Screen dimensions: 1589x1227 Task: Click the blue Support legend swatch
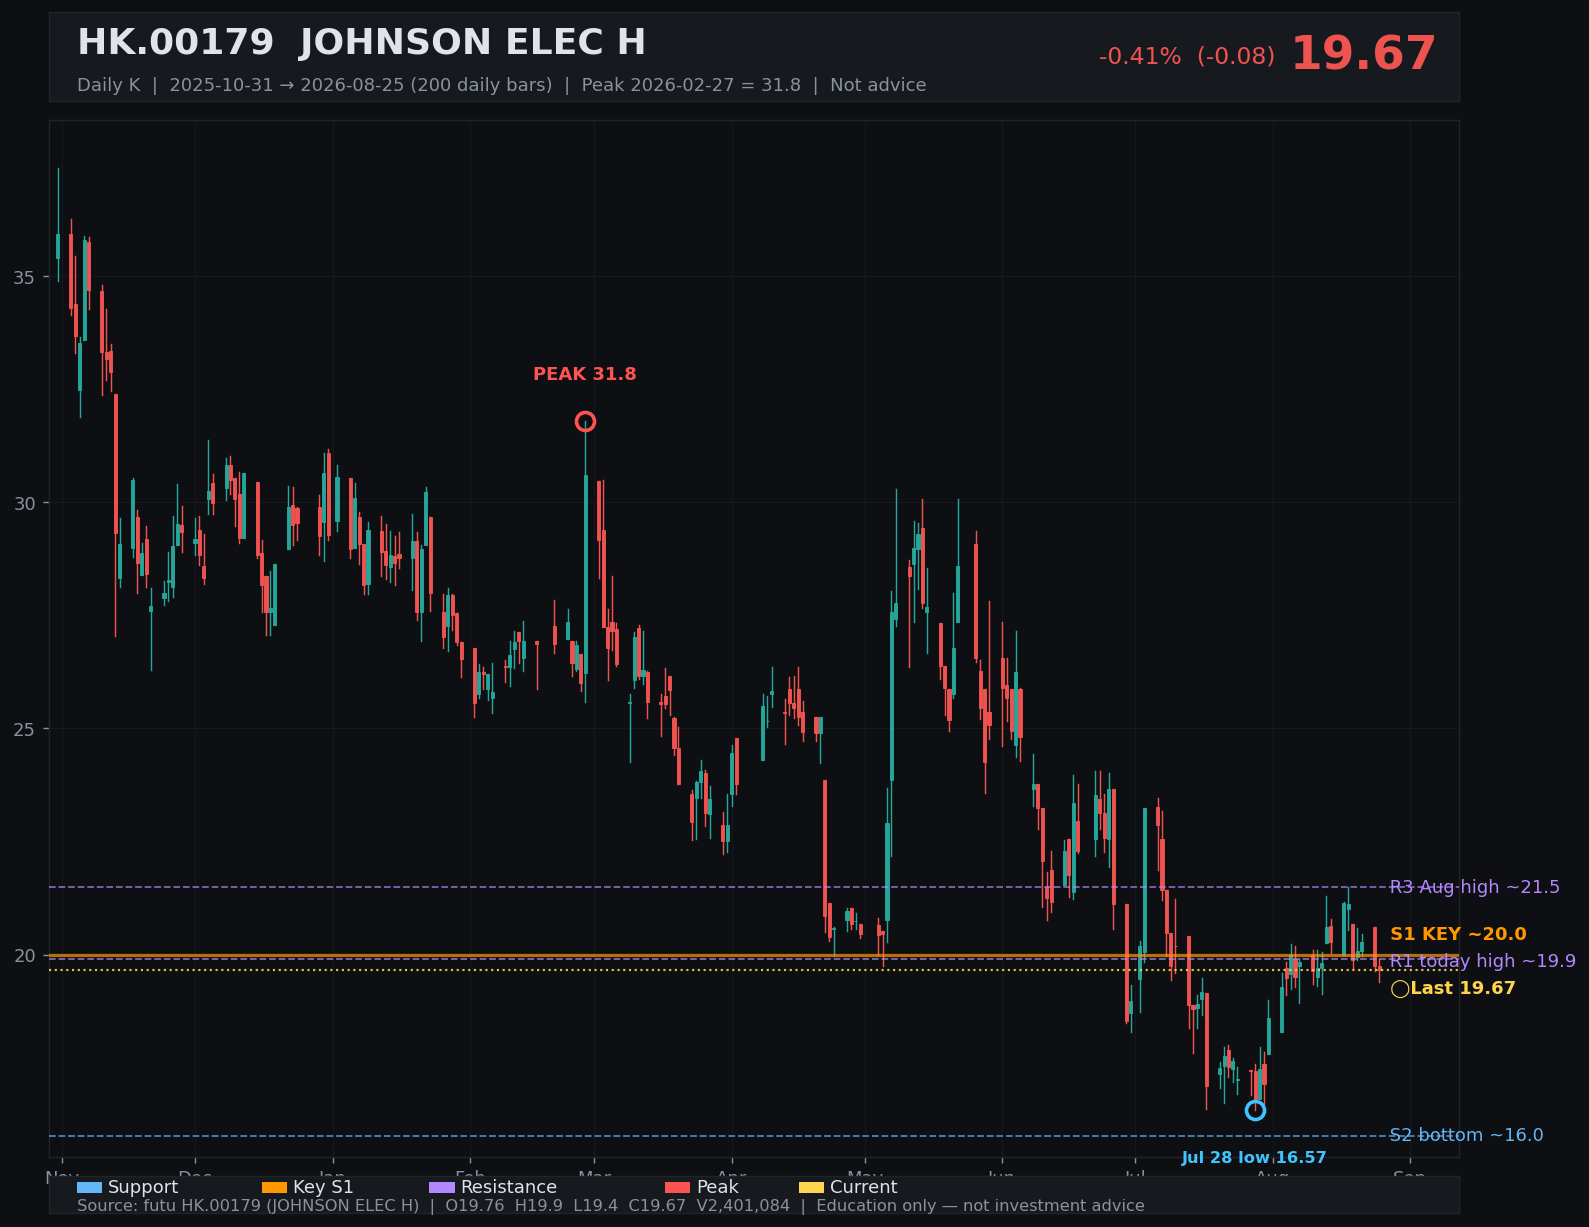(89, 1187)
